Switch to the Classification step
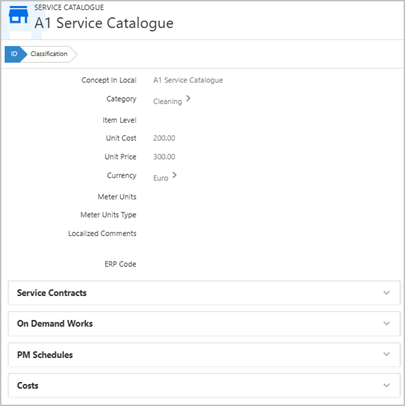405x406 pixels. pyautogui.click(x=49, y=54)
